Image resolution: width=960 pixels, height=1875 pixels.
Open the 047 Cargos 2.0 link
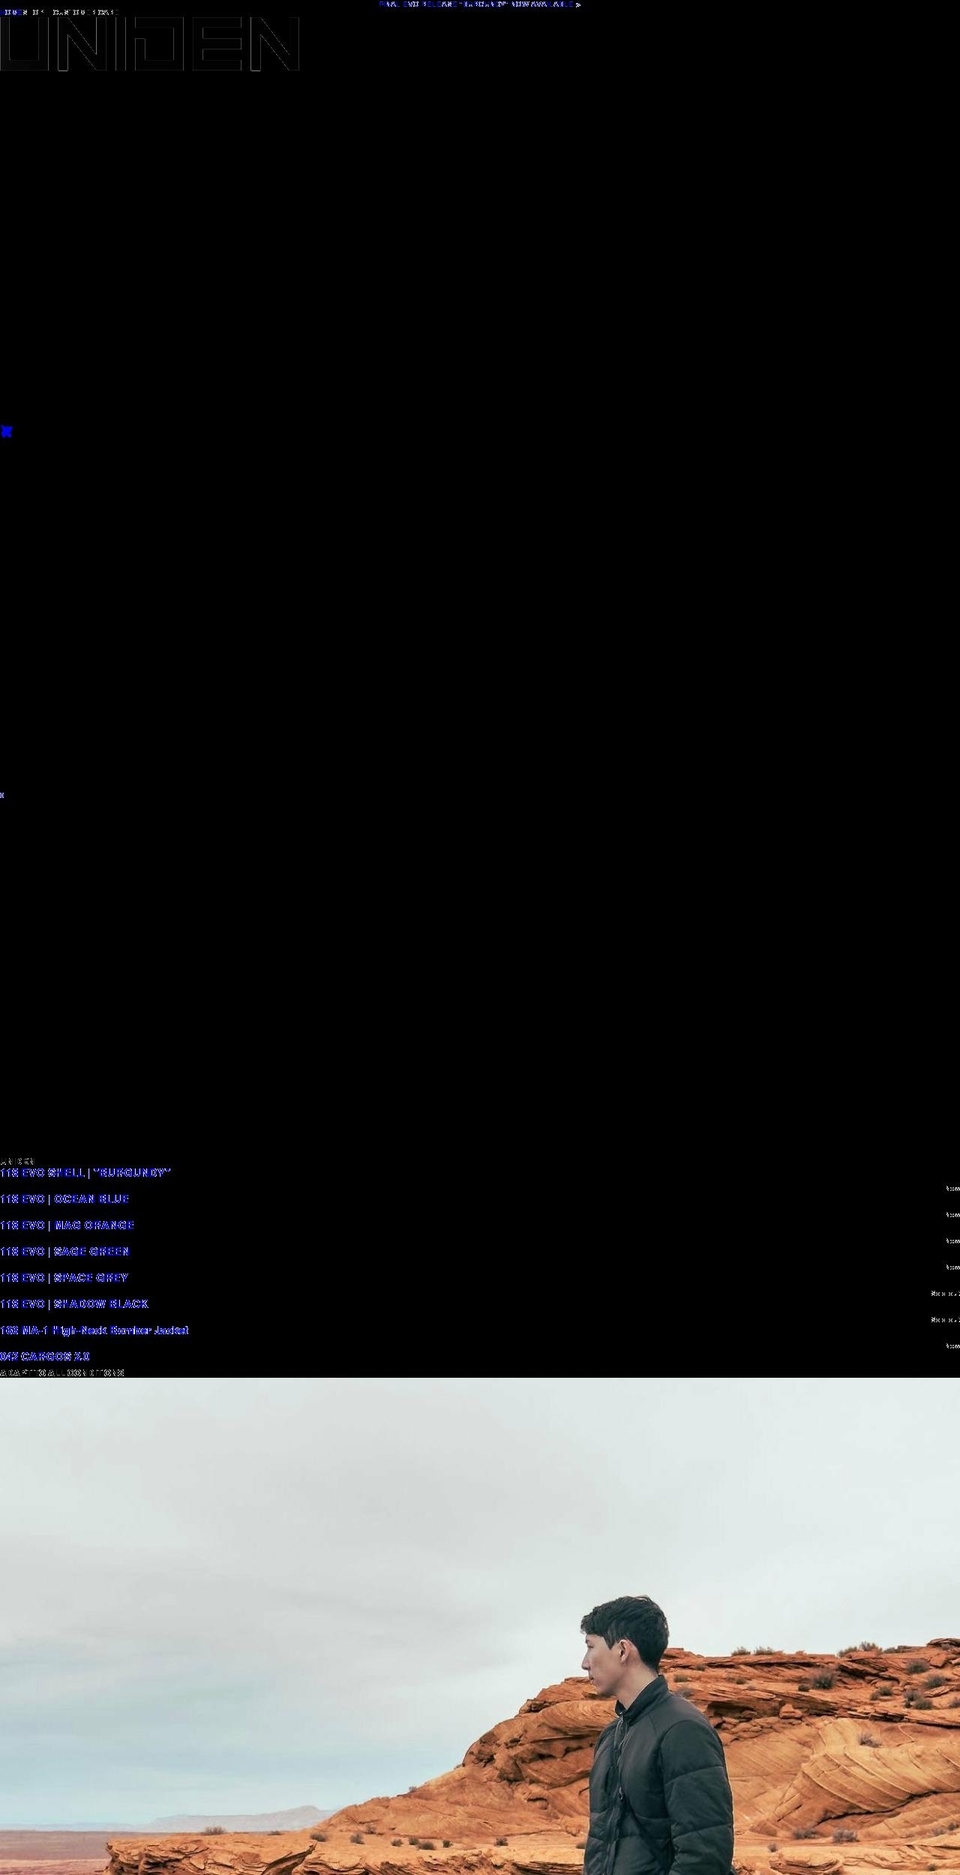point(45,1356)
